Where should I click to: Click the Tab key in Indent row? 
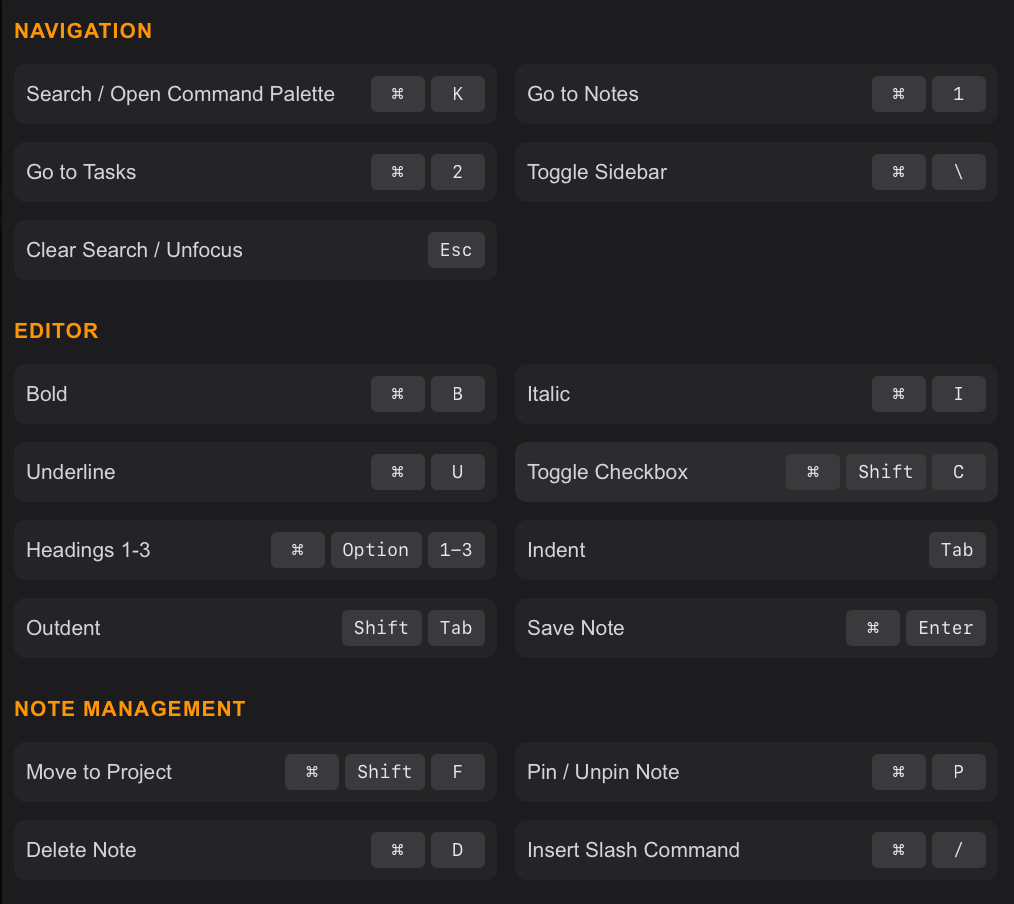pyautogui.click(x=956, y=550)
